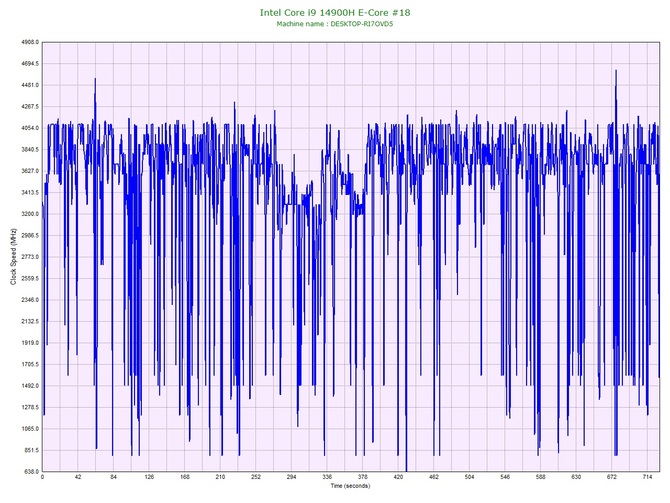The width and height of the screenshot is (670, 503).
Task: Select the 126 tick on the time axis
Action: click(149, 477)
